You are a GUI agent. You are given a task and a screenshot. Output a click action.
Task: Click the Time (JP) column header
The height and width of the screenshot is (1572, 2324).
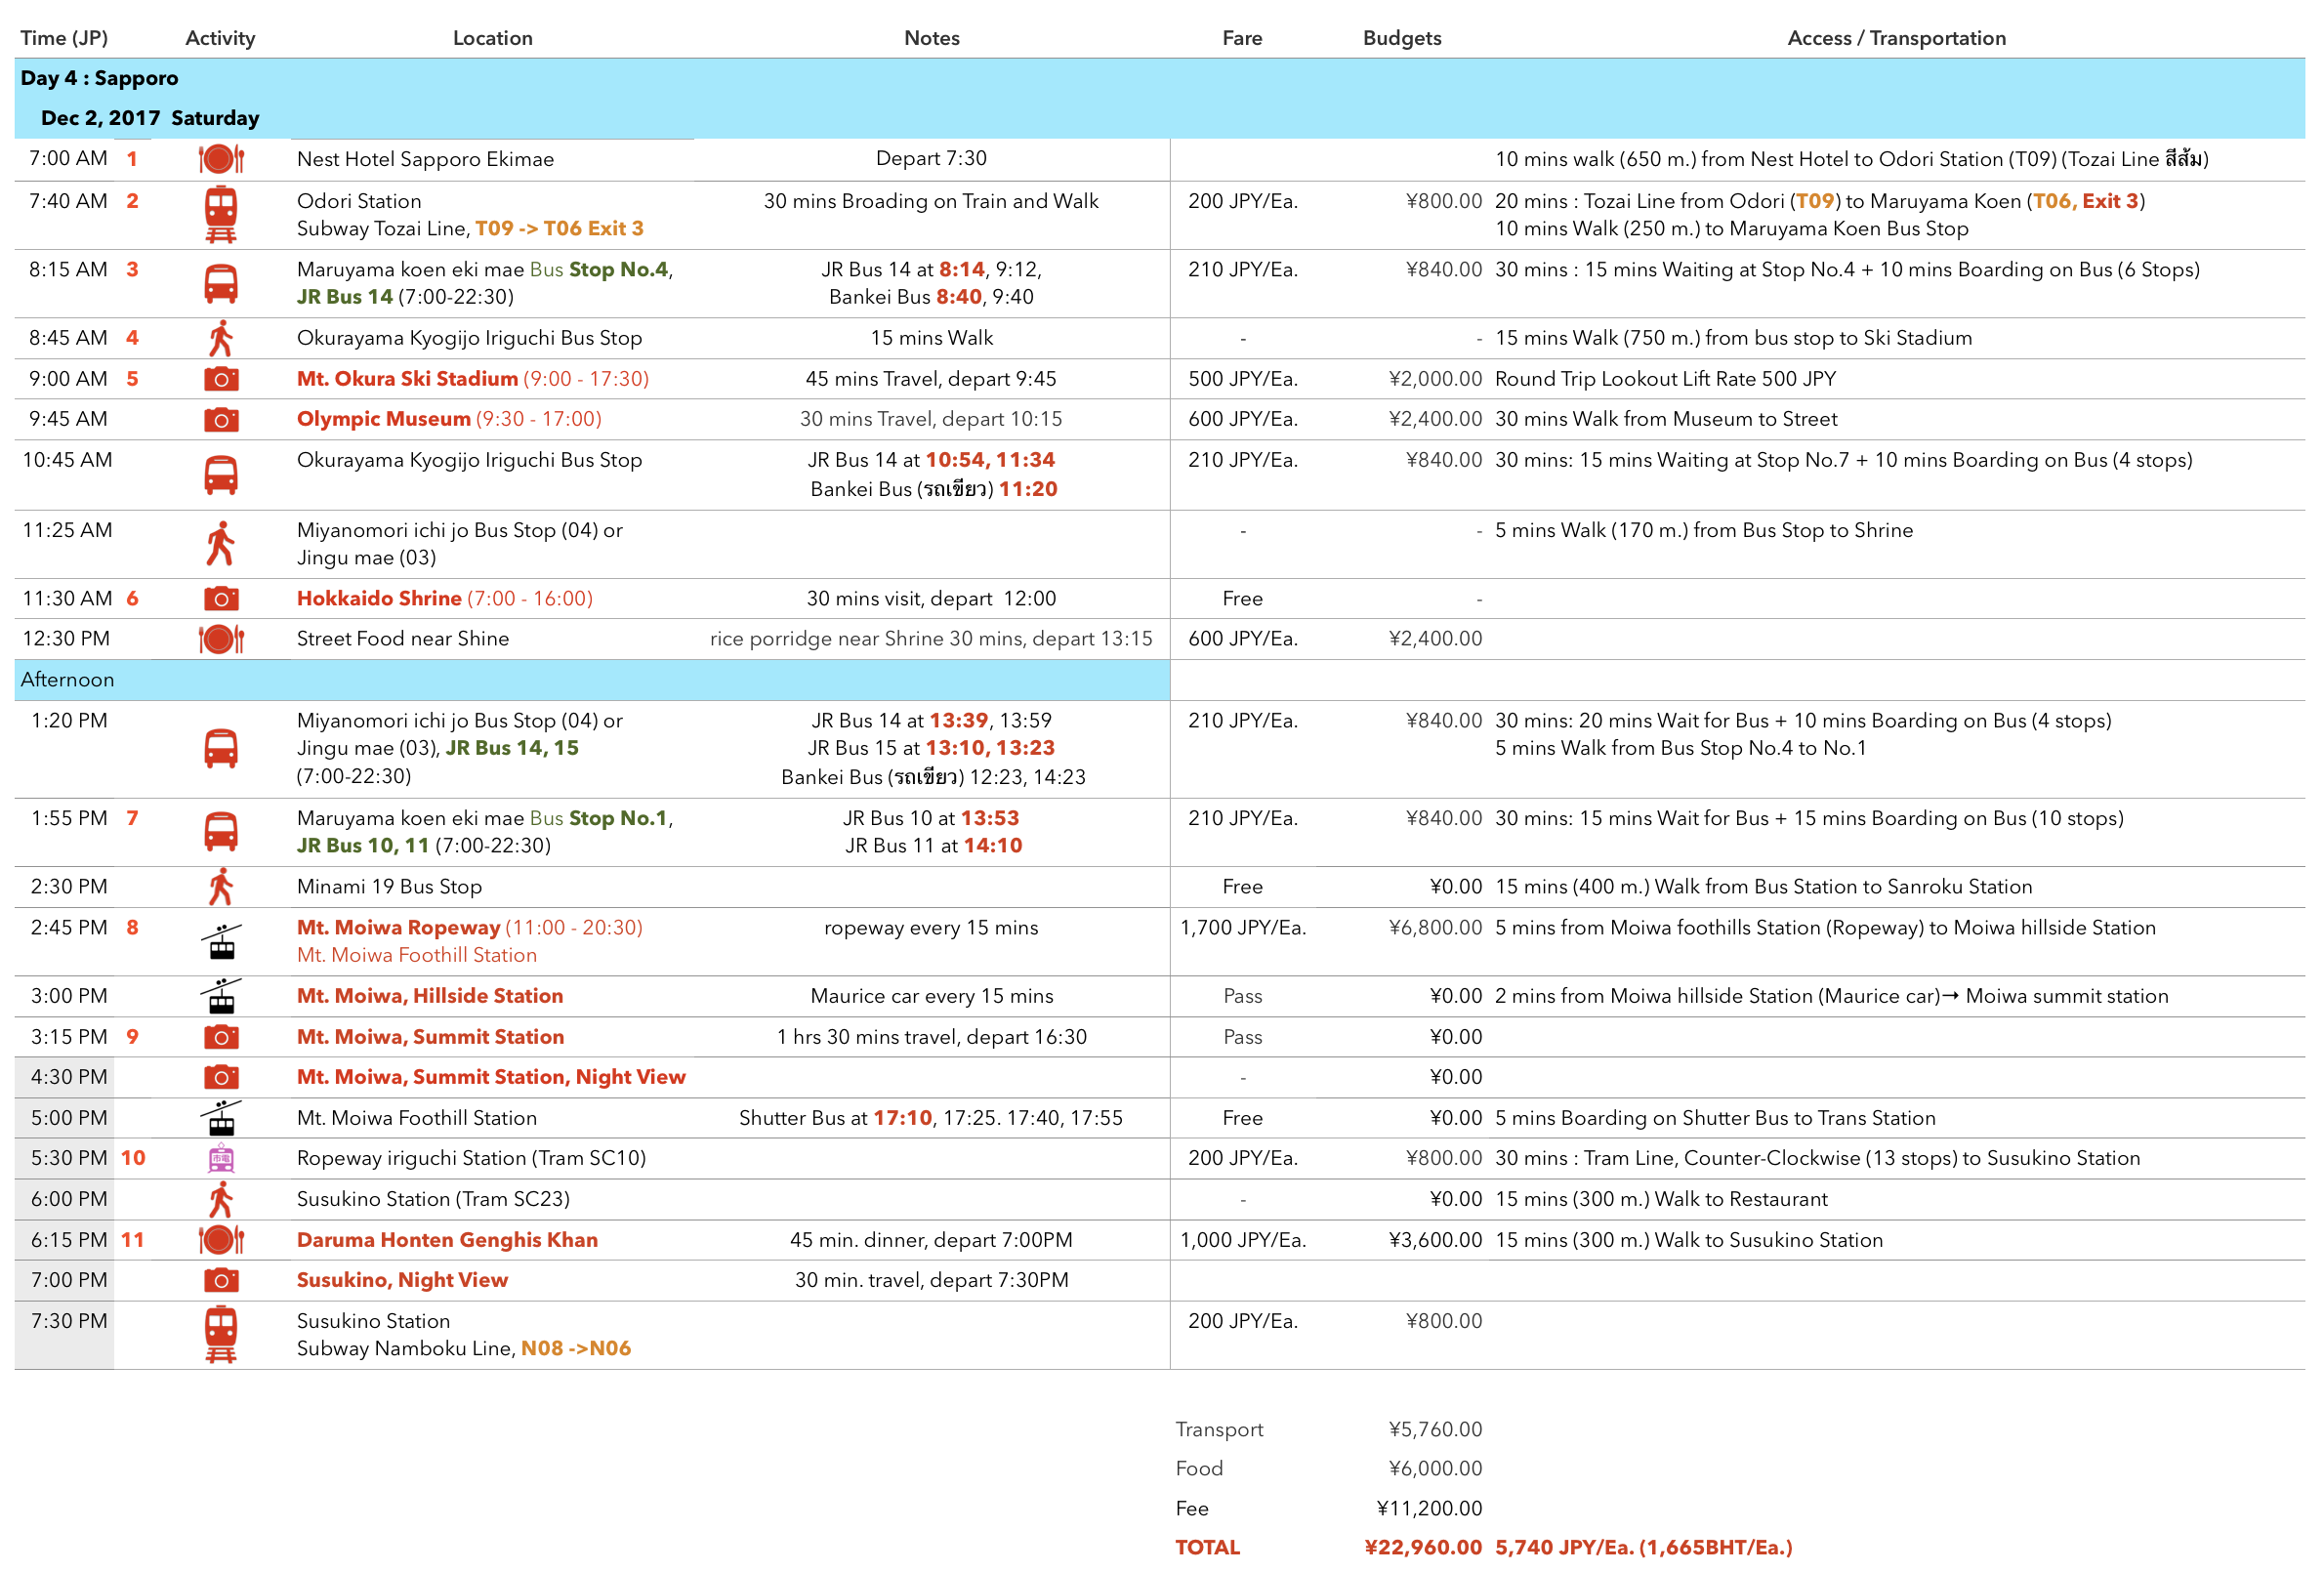(64, 38)
